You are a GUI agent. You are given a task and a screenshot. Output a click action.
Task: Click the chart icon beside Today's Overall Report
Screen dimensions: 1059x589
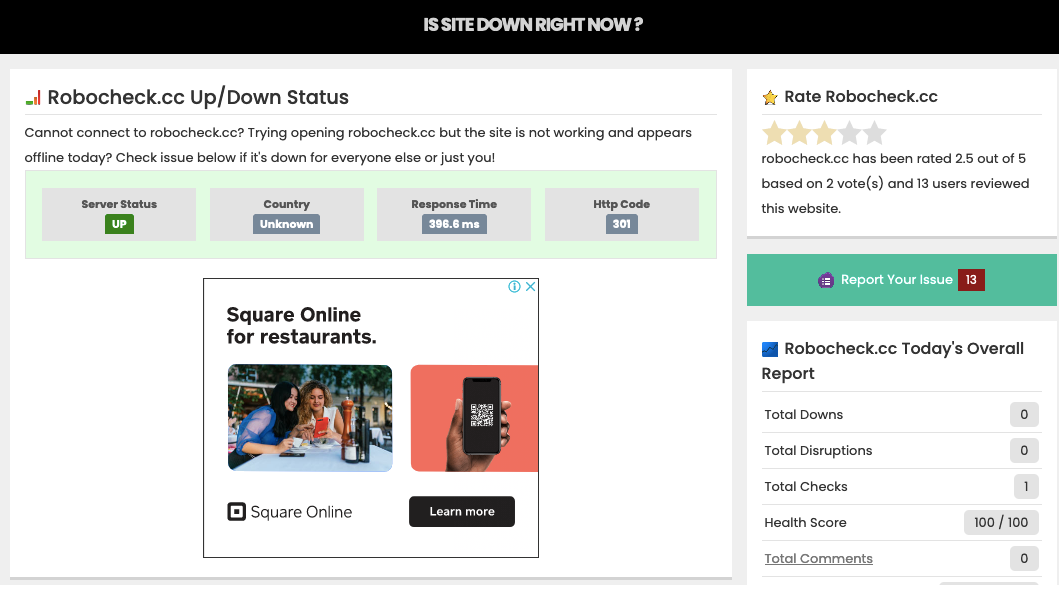(770, 349)
